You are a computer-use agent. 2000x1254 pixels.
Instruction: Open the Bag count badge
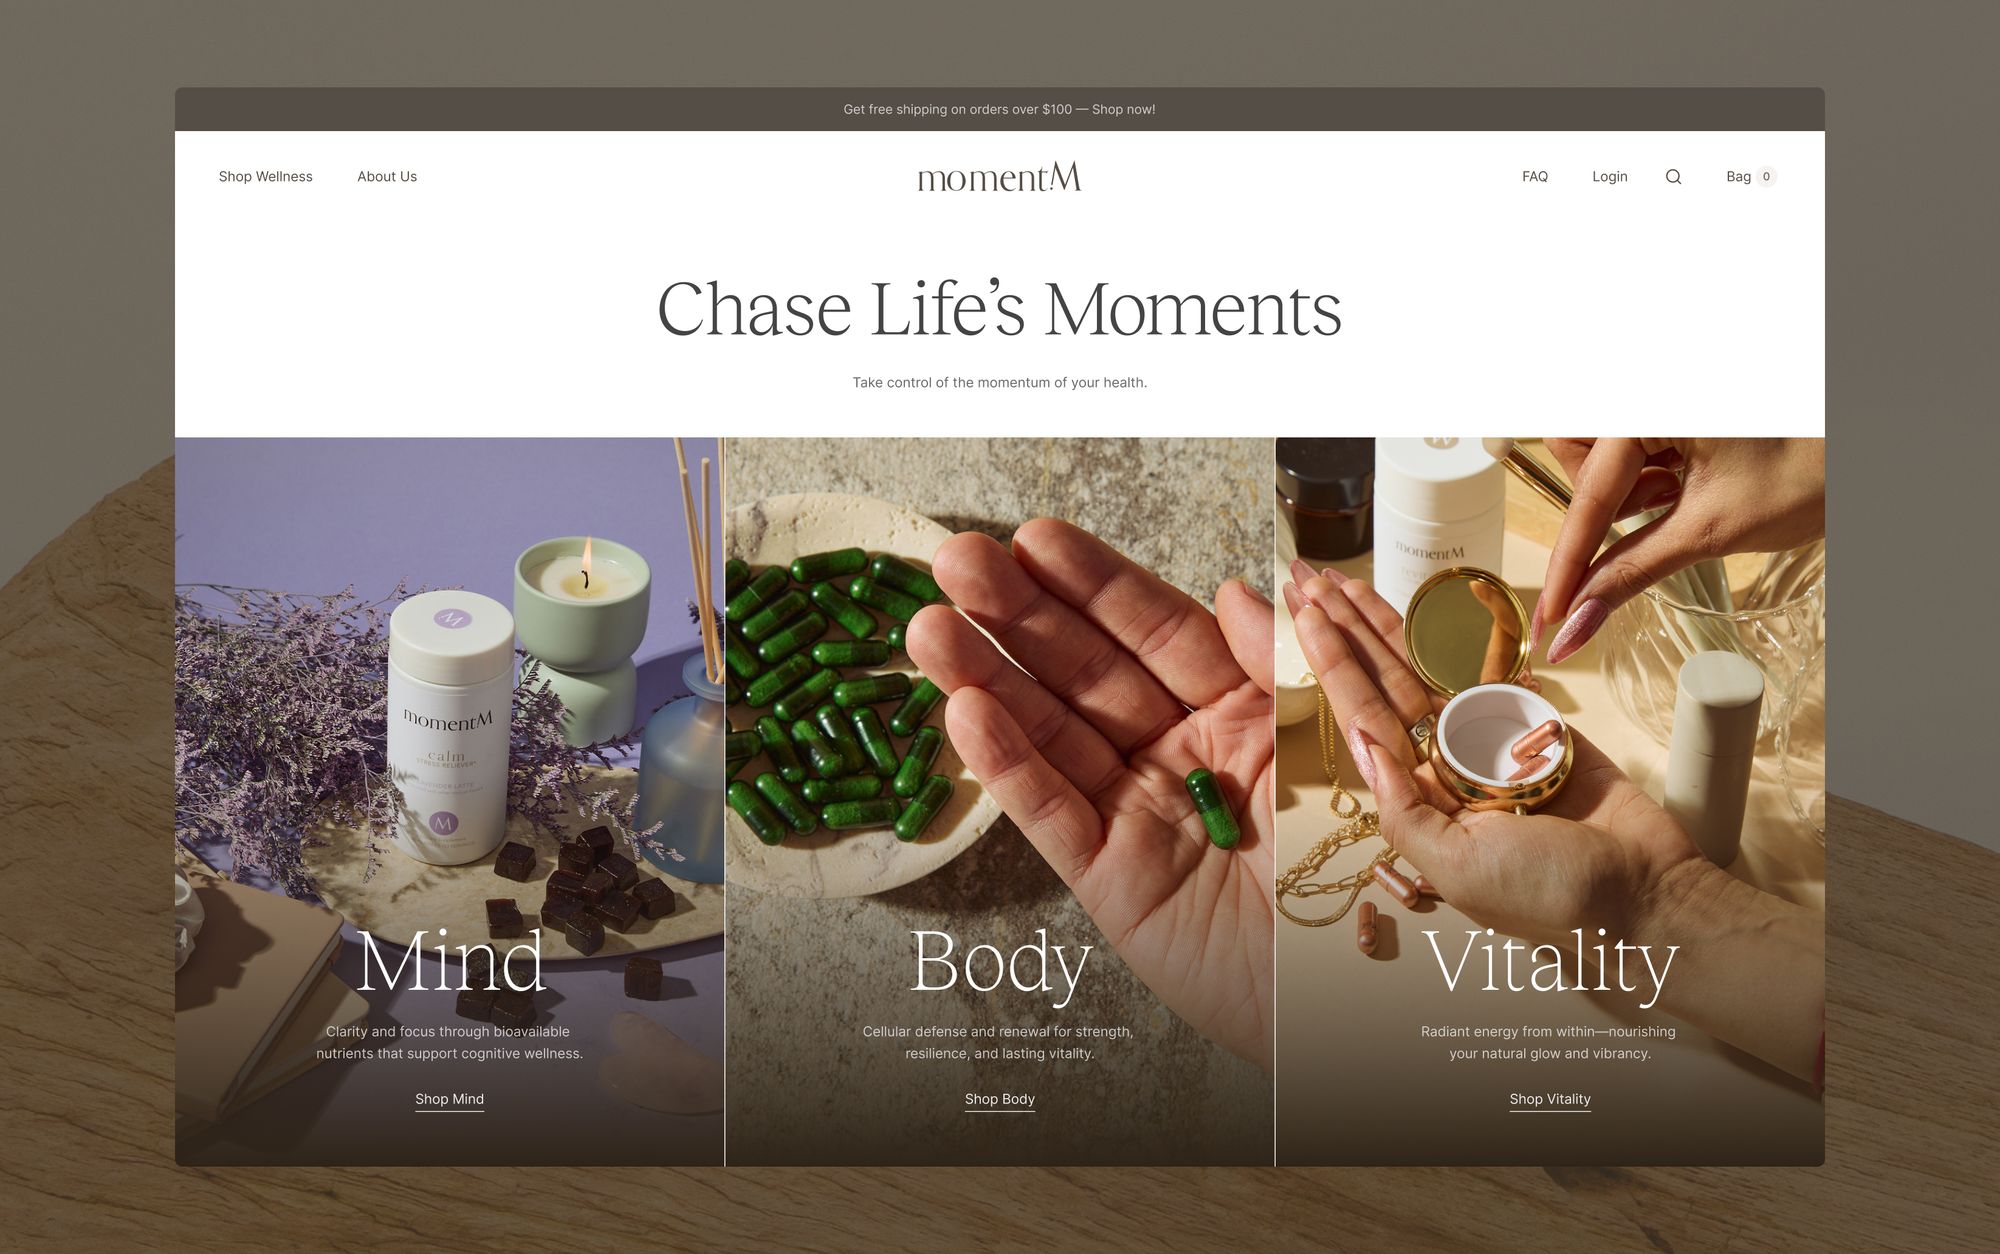(x=1766, y=177)
